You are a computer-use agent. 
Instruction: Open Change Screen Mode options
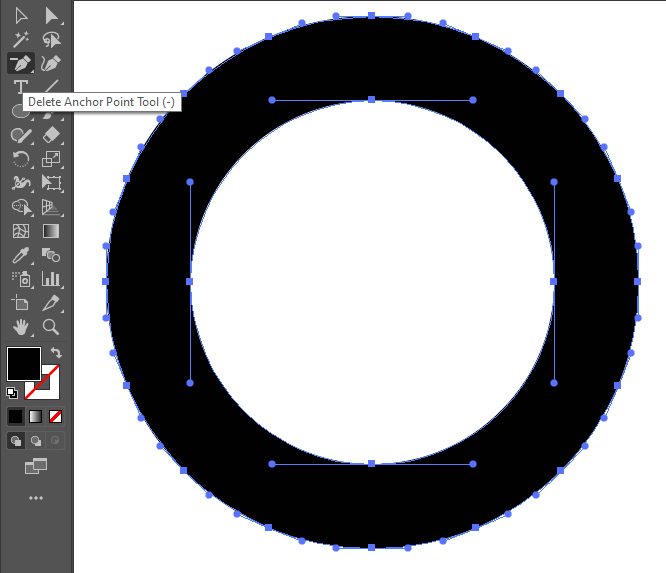[x=36, y=466]
